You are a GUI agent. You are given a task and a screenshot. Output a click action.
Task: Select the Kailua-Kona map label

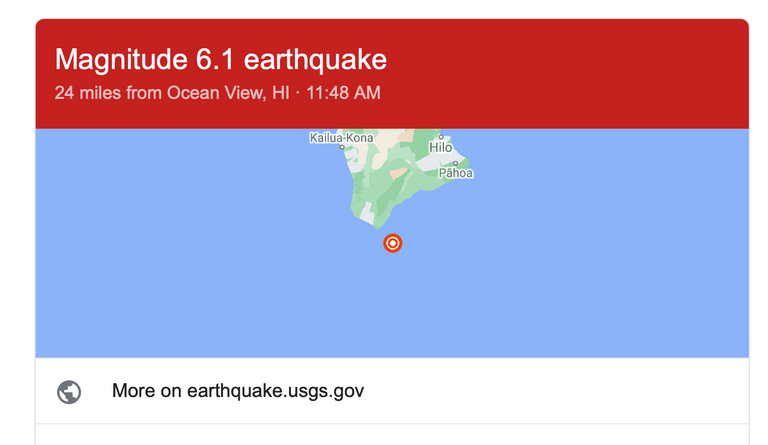(341, 138)
